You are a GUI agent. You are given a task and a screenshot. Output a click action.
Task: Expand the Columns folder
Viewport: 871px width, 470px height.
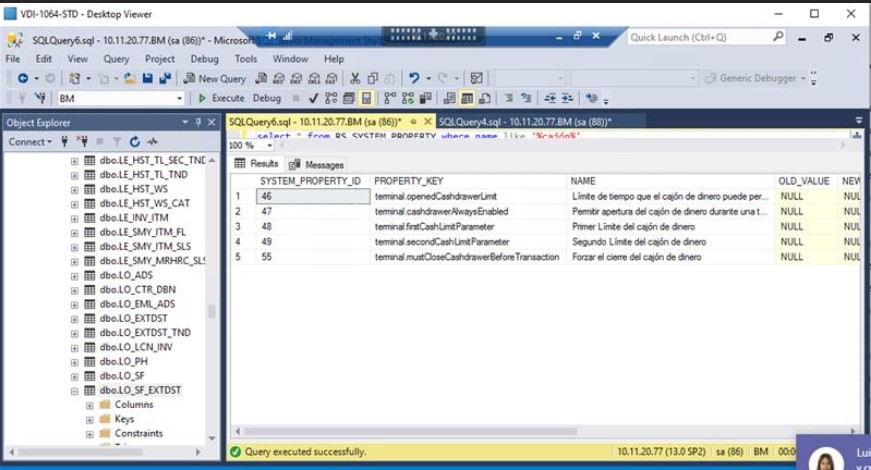(89, 405)
